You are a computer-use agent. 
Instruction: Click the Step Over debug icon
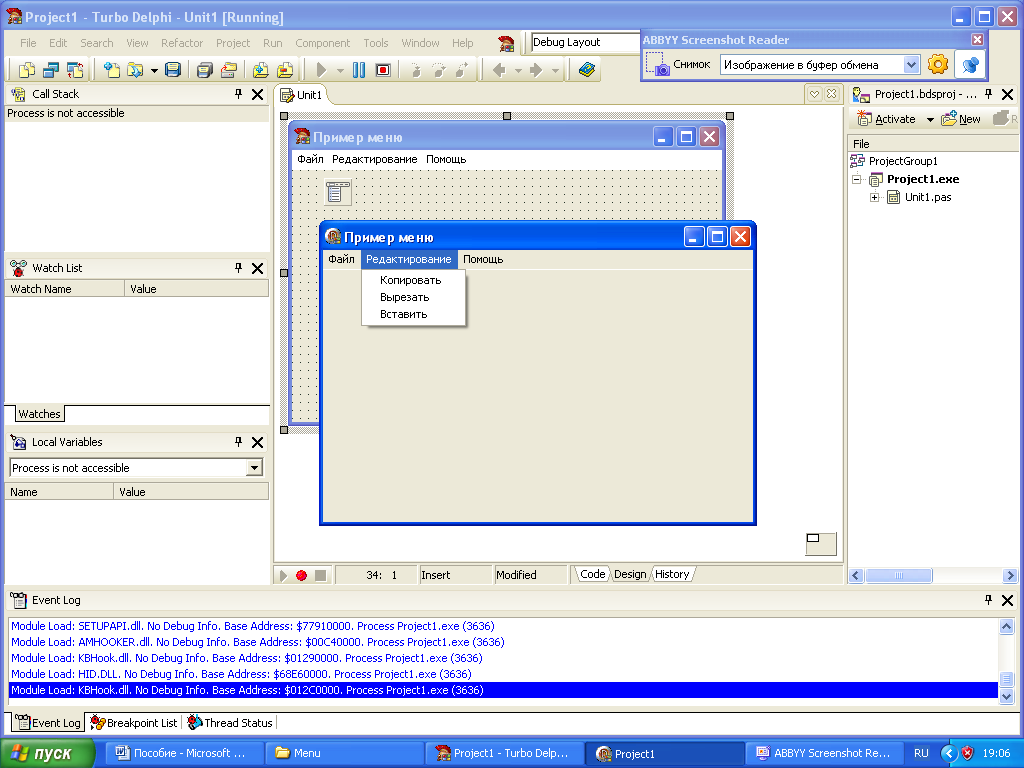pyautogui.click(x=439, y=69)
